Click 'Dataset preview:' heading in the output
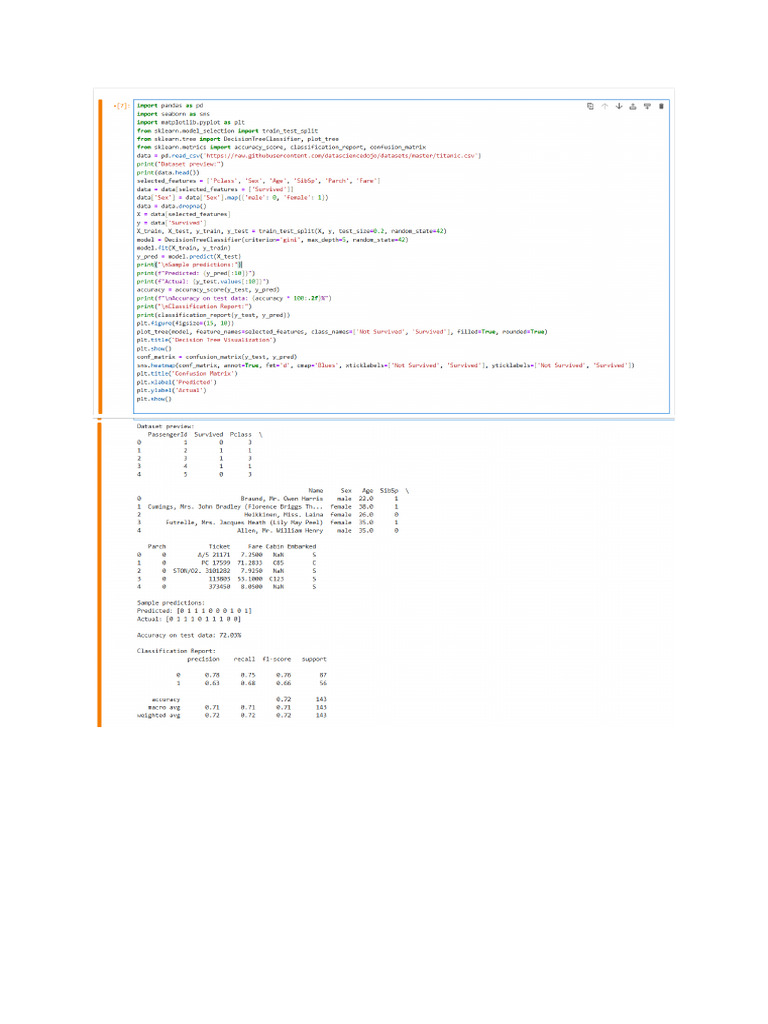The height and width of the screenshot is (1024, 768). click(165, 426)
